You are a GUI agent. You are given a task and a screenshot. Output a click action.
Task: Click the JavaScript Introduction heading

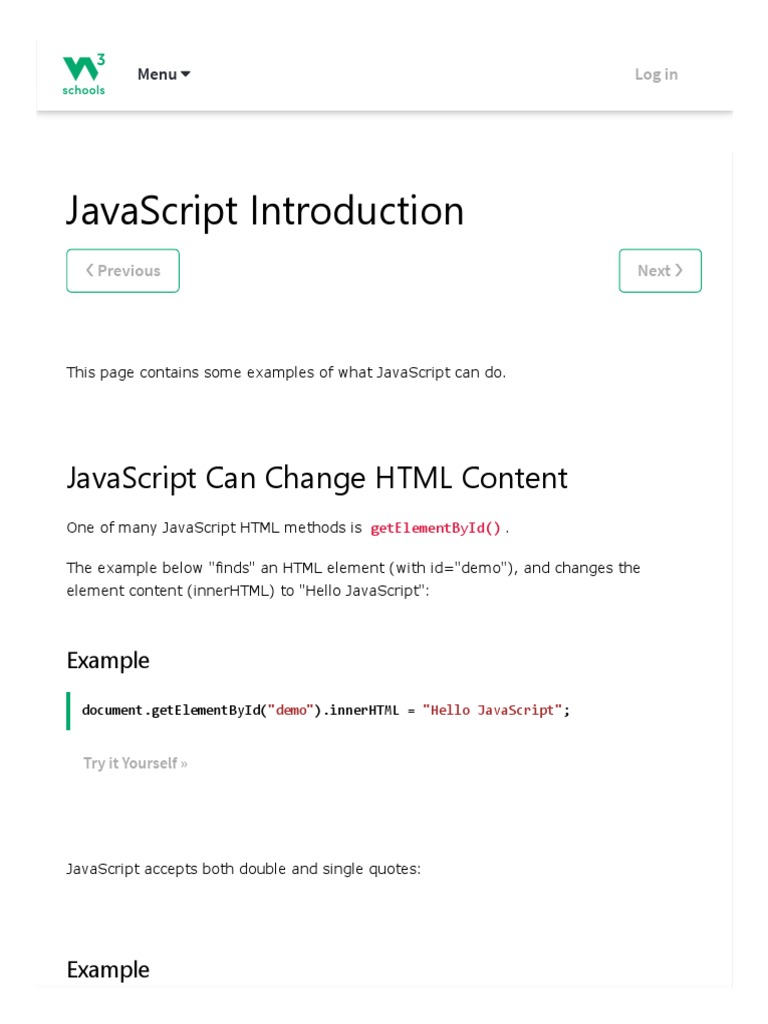click(x=265, y=211)
